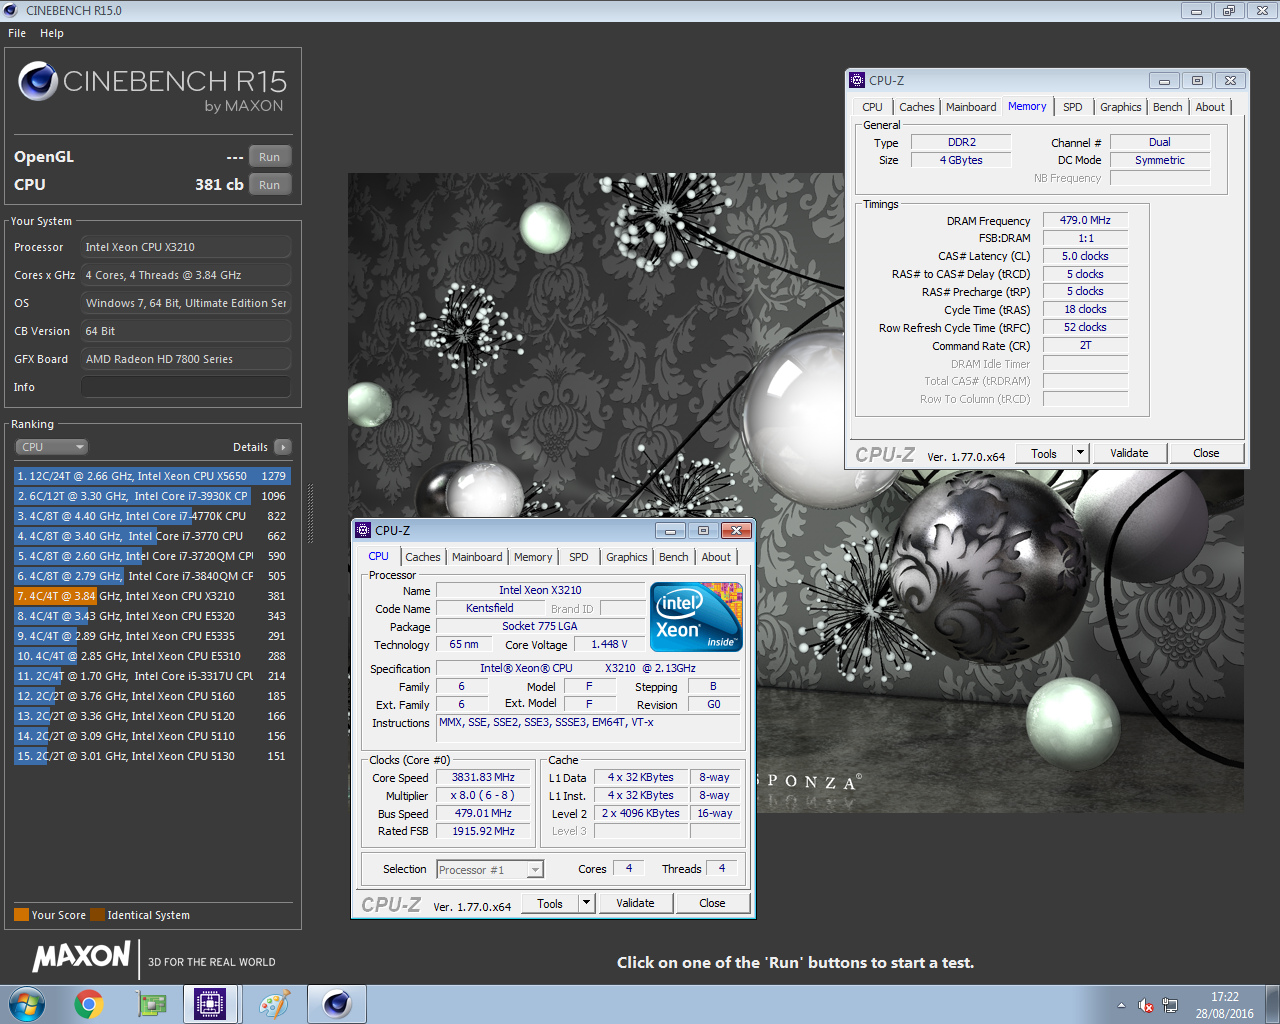The width and height of the screenshot is (1280, 1024).
Task: Click CPU-Z memory window title icon
Action: click(857, 80)
